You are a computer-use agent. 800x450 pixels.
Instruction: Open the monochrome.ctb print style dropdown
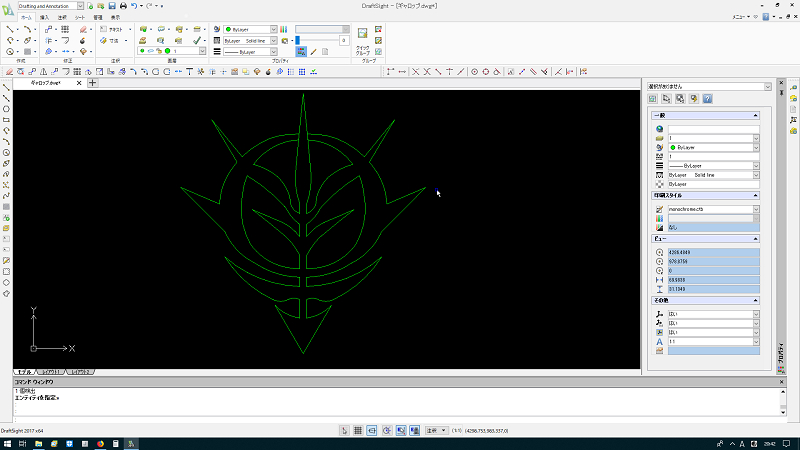click(x=756, y=209)
